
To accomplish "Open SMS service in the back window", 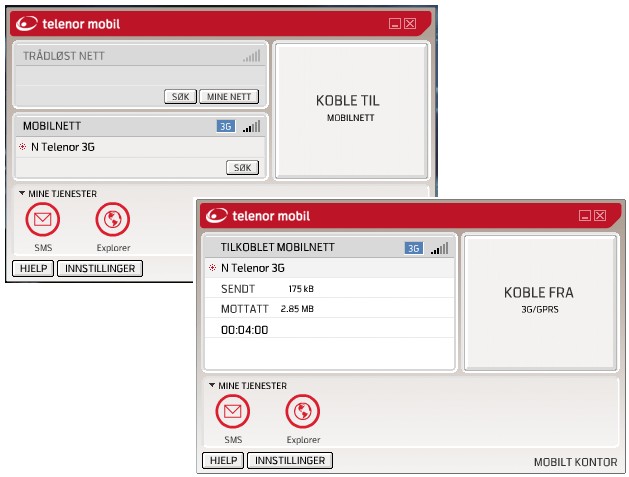I will 43,219.
